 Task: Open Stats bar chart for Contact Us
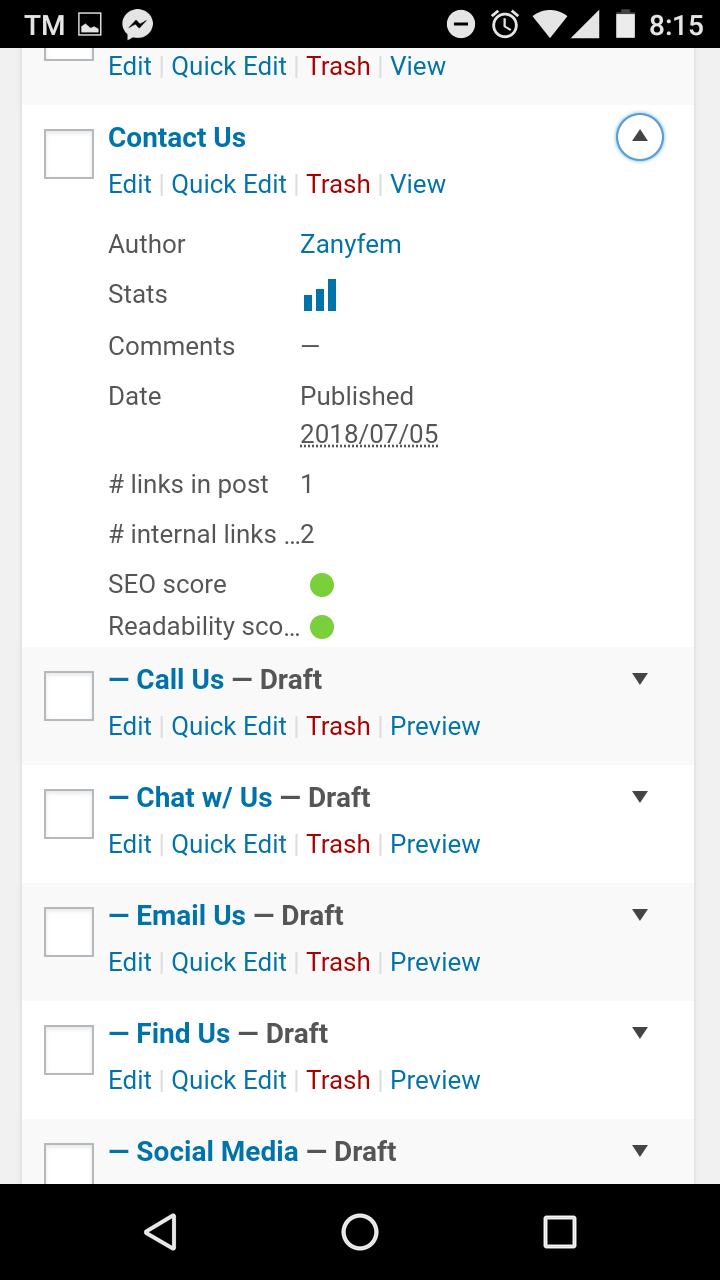320,295
